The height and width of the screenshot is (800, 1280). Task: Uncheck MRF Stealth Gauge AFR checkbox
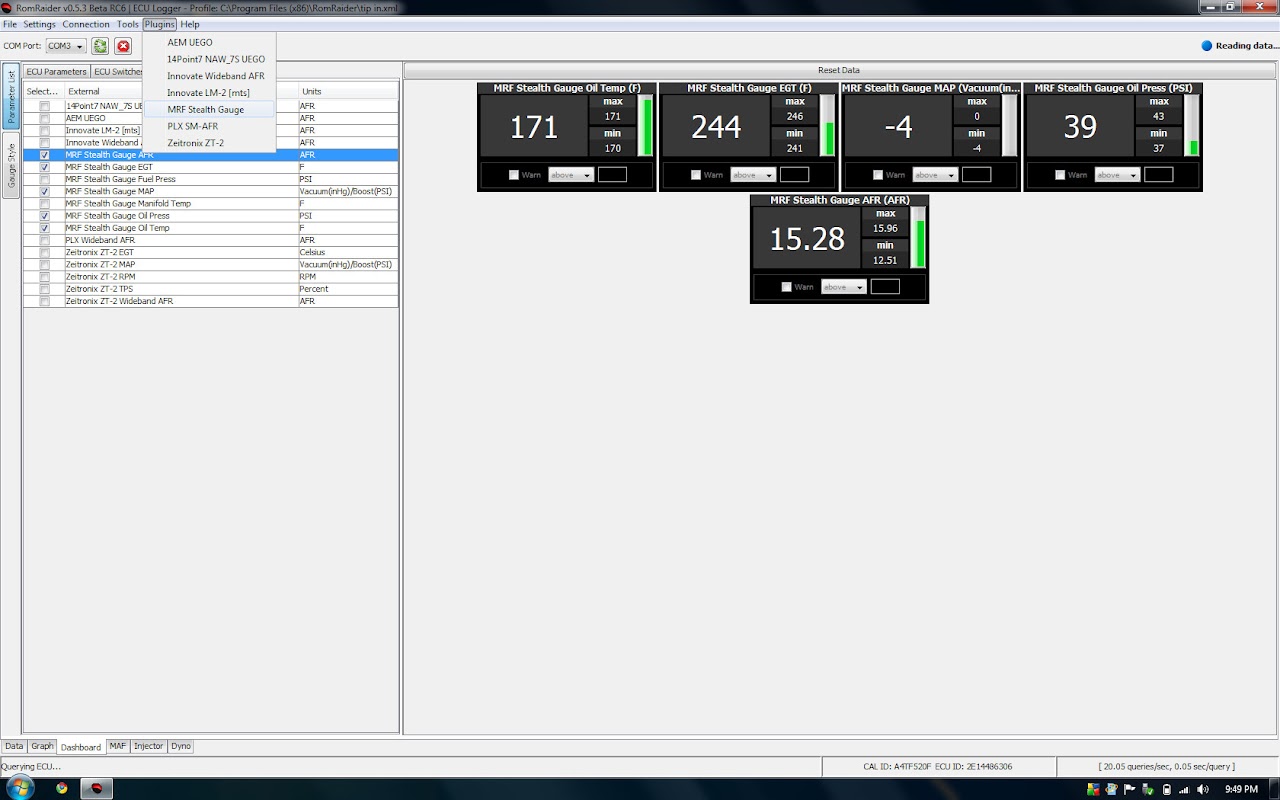44,155
